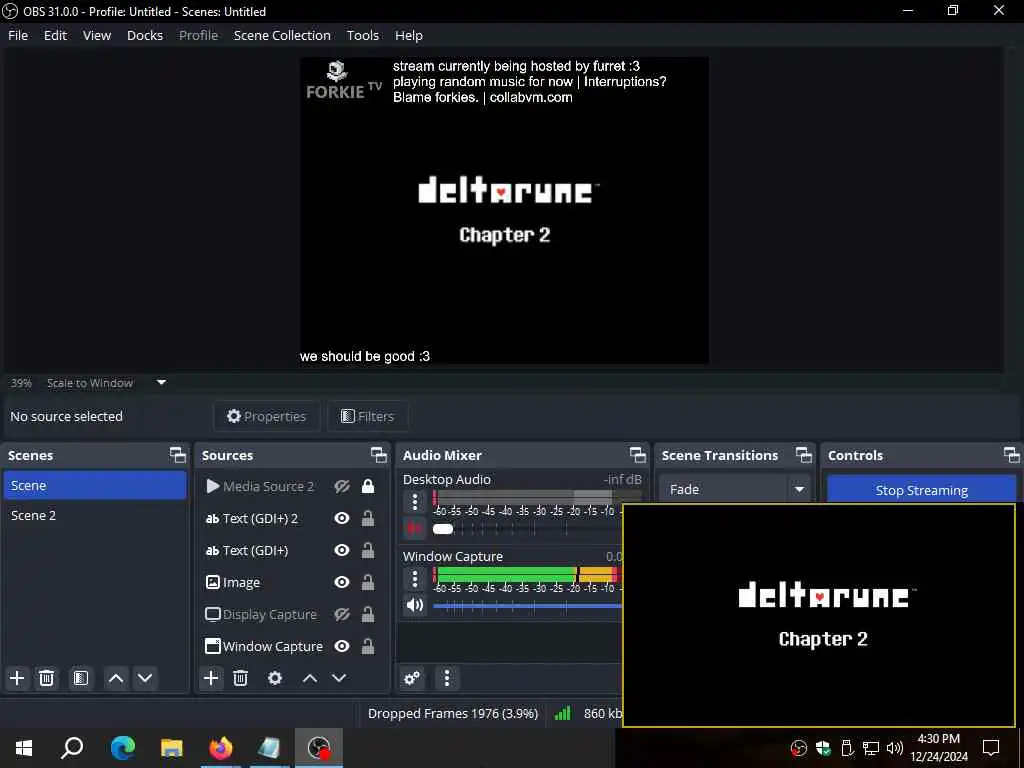Open the Profile menu
Image resolution: width=1024 pixels, height=768 pixels.
click(199, 35)
